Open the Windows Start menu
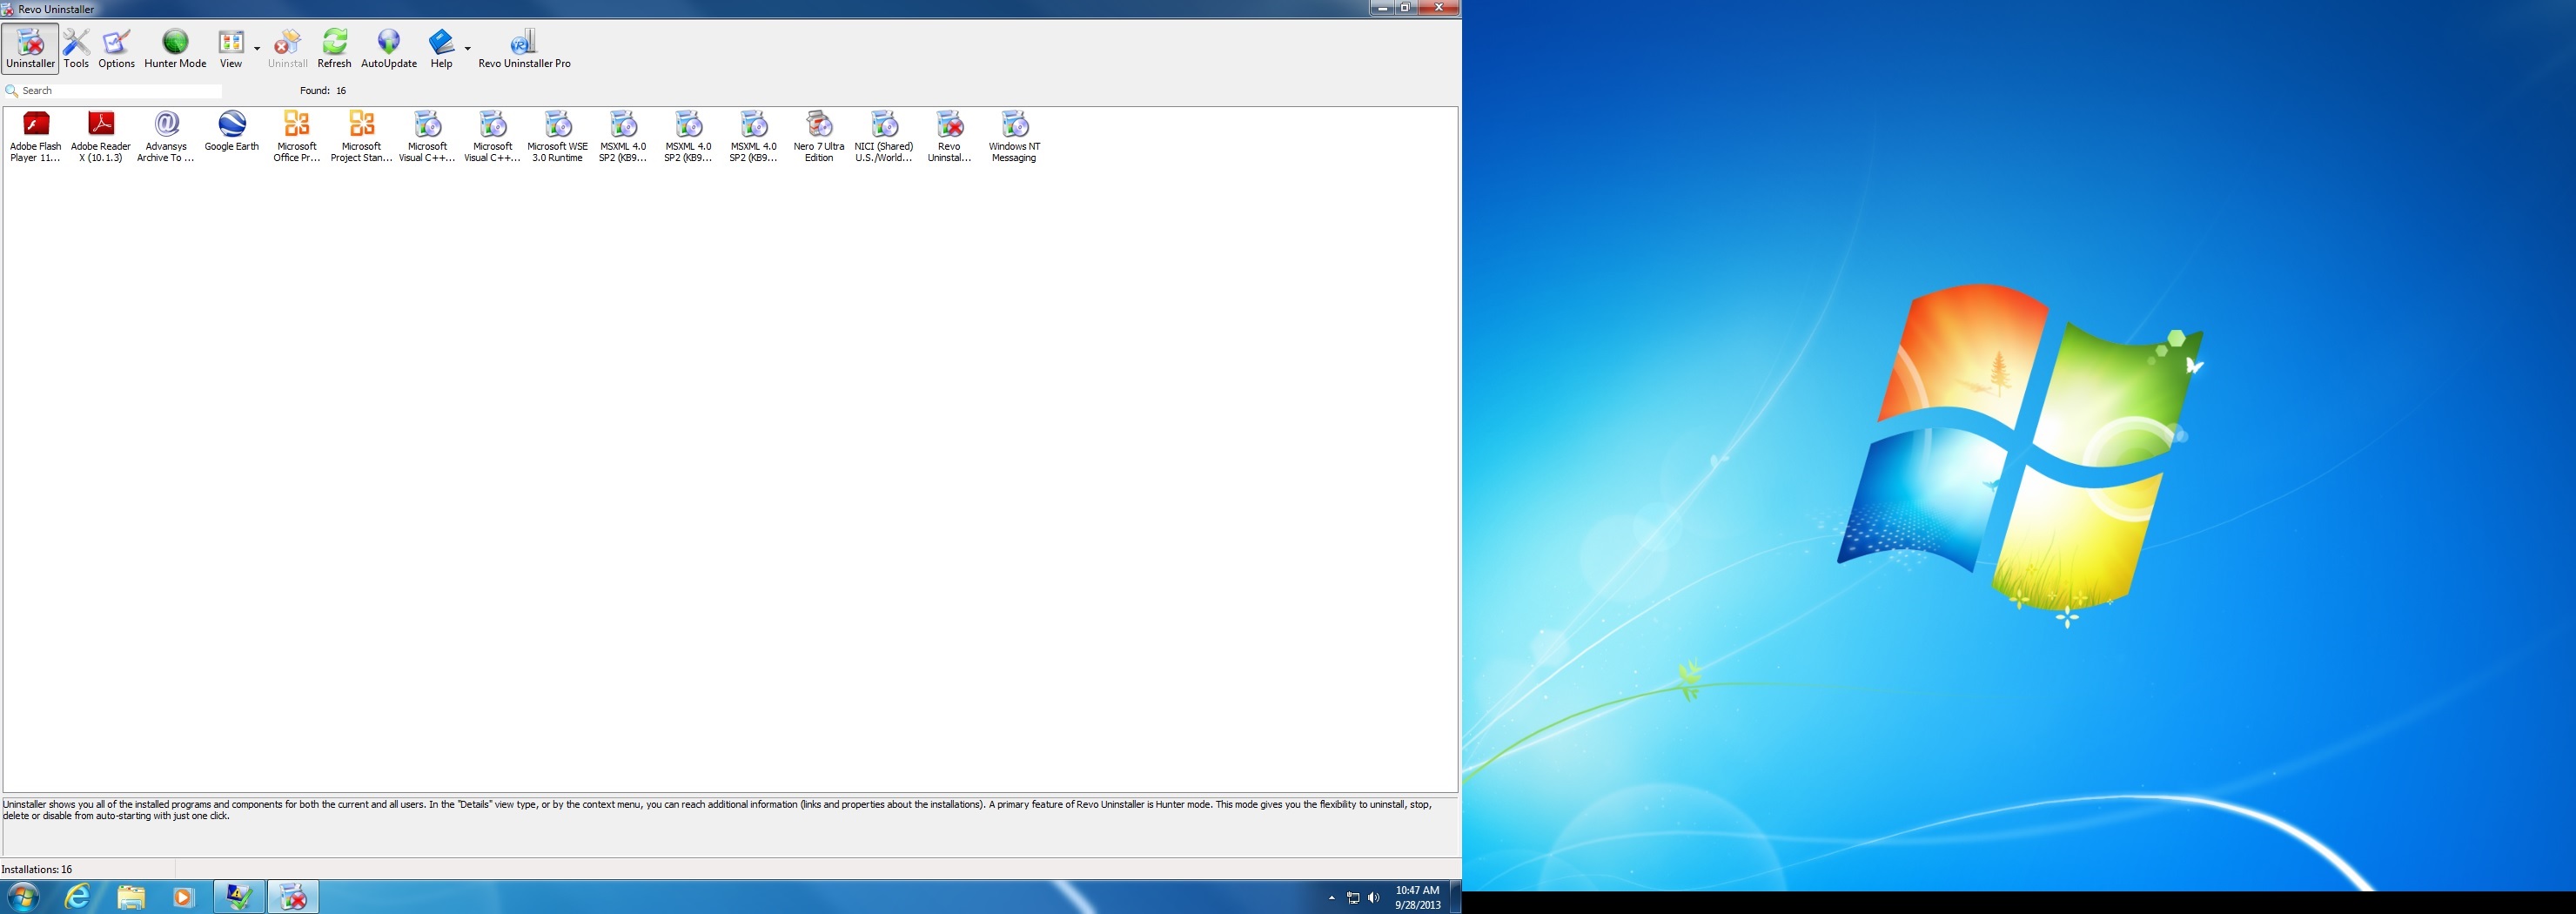This screenshot has height=914, width=2576. coord(23,897)
